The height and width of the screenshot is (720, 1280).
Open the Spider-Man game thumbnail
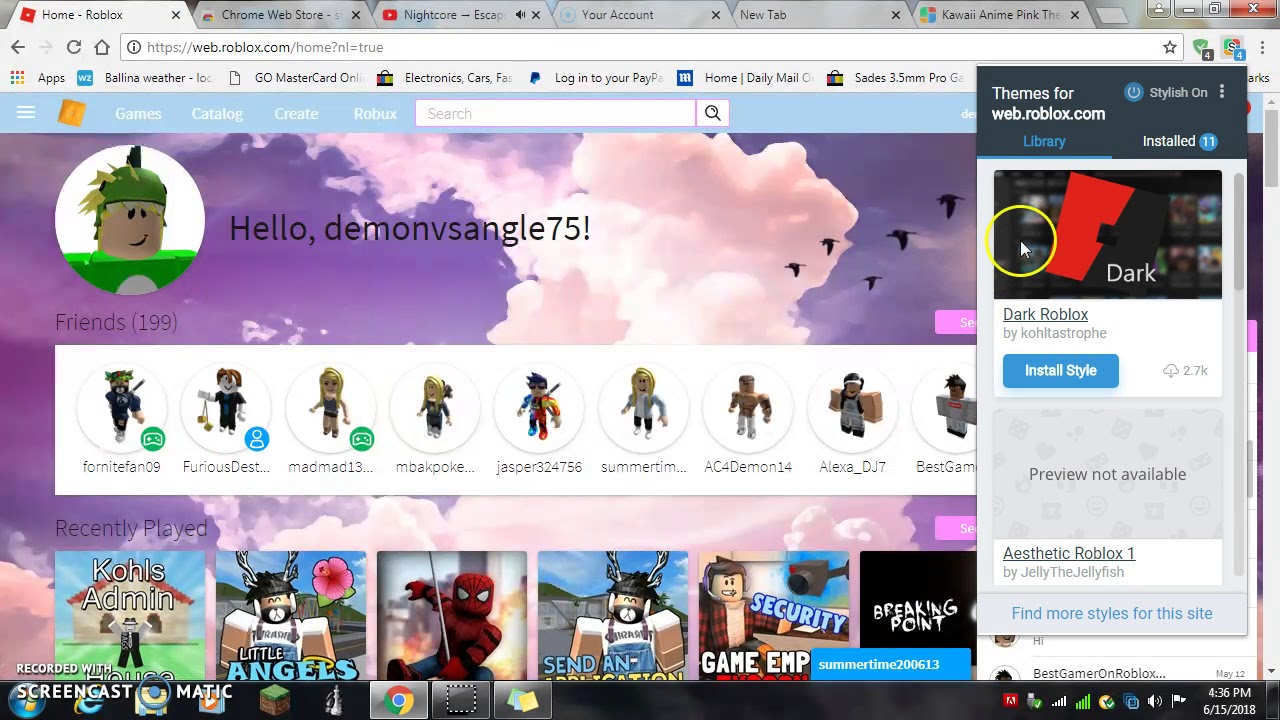pos(452,615)
